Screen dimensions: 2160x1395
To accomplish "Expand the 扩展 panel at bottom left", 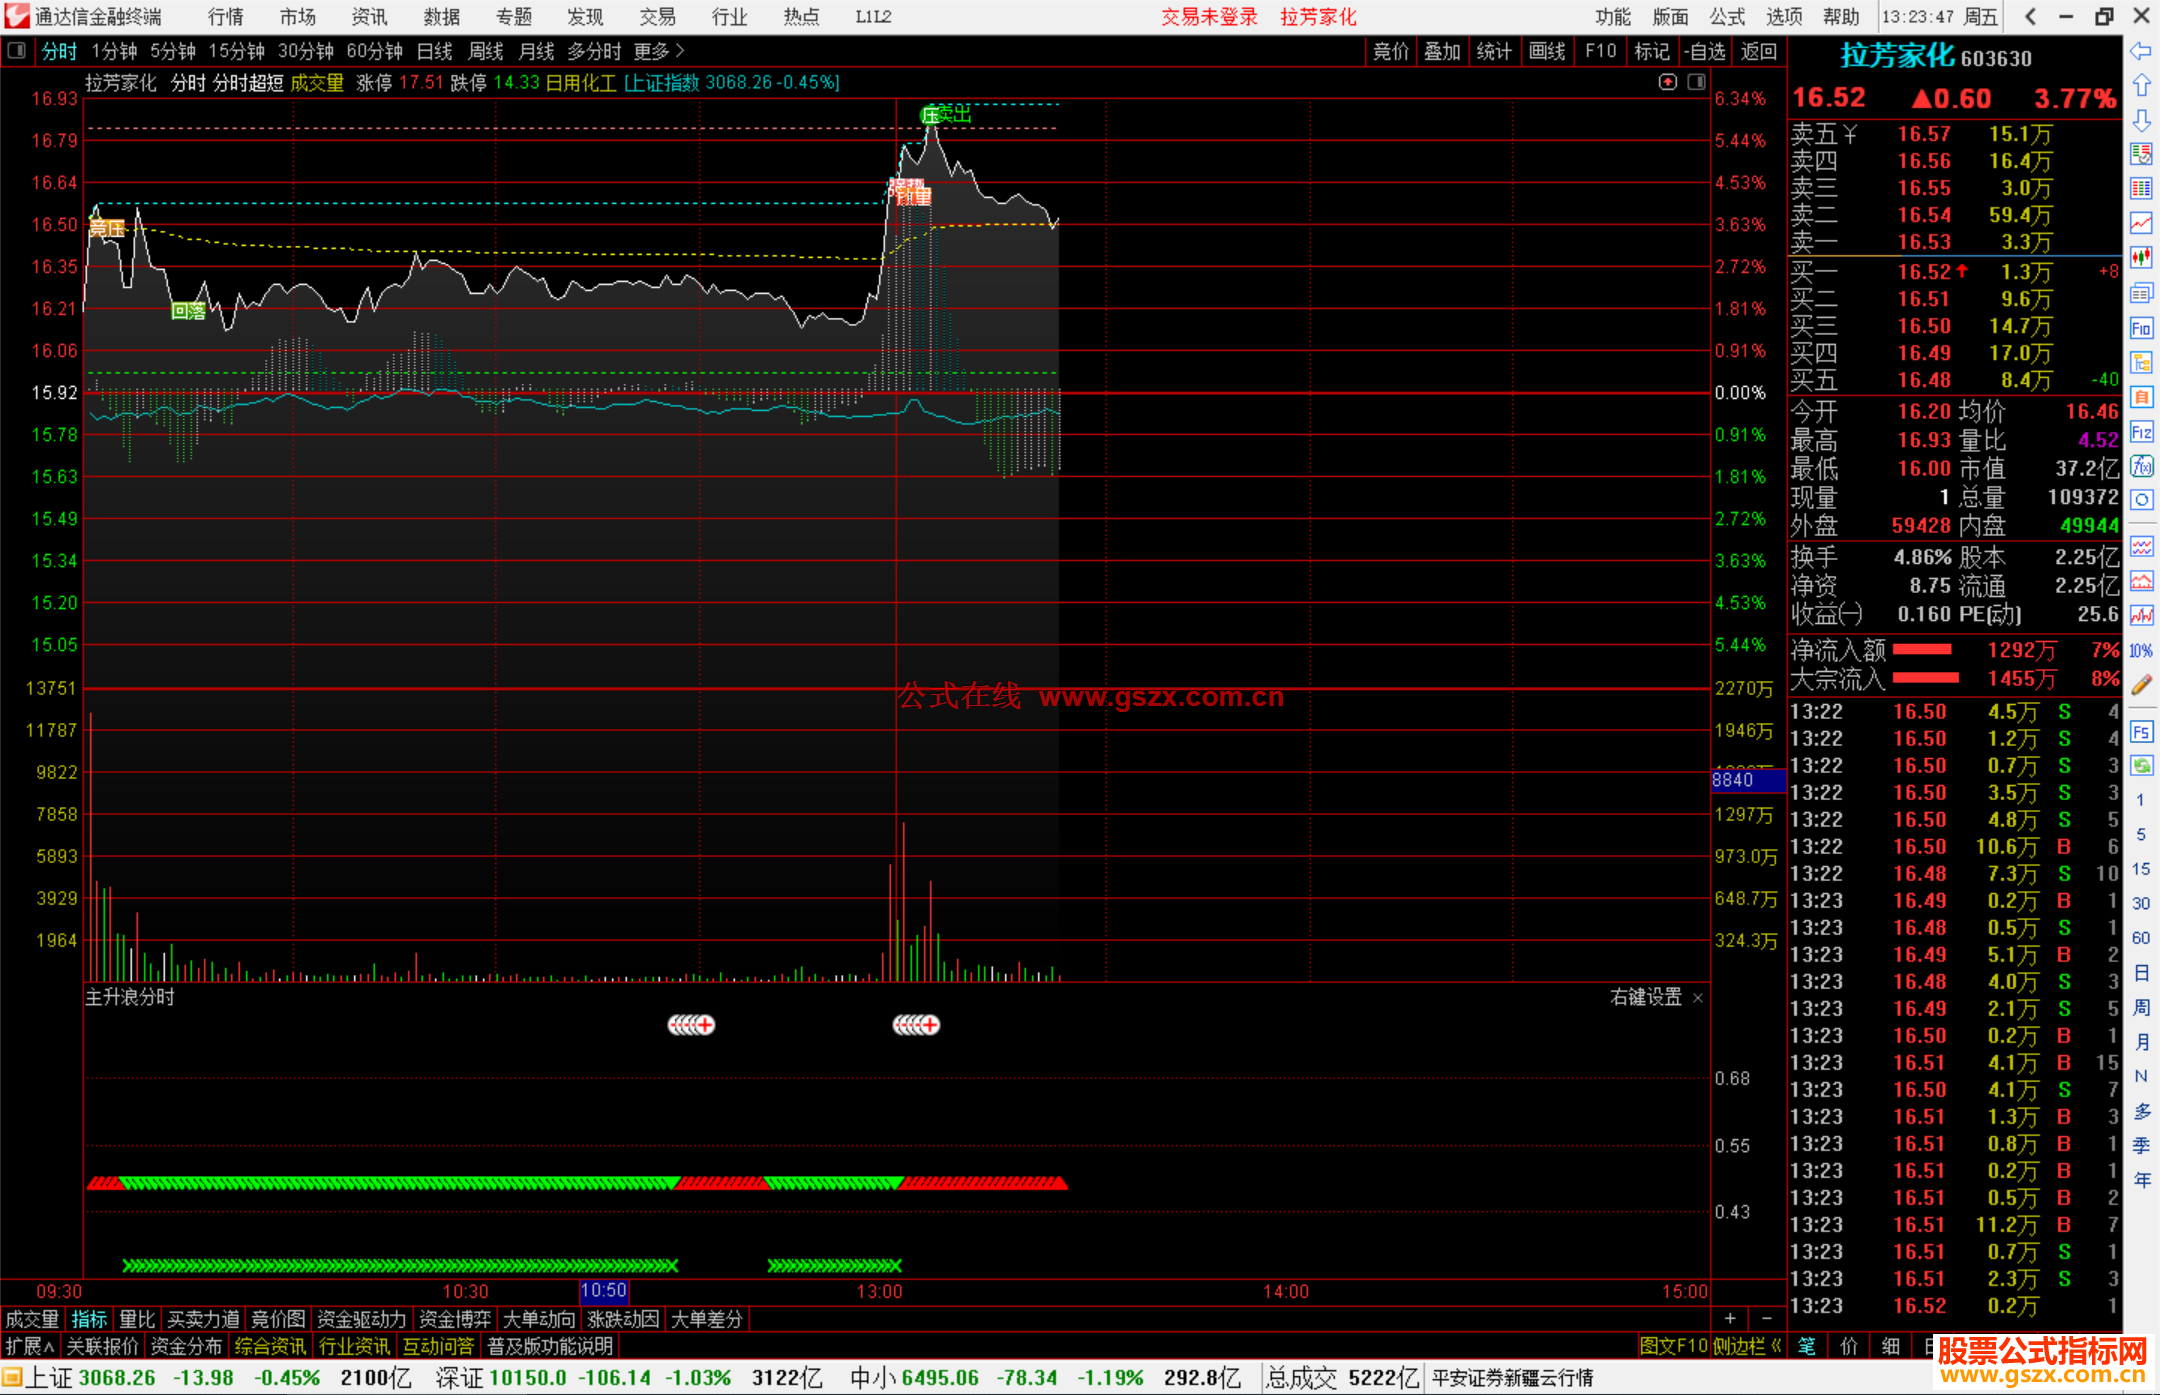I will click(x=30, y=1346).
